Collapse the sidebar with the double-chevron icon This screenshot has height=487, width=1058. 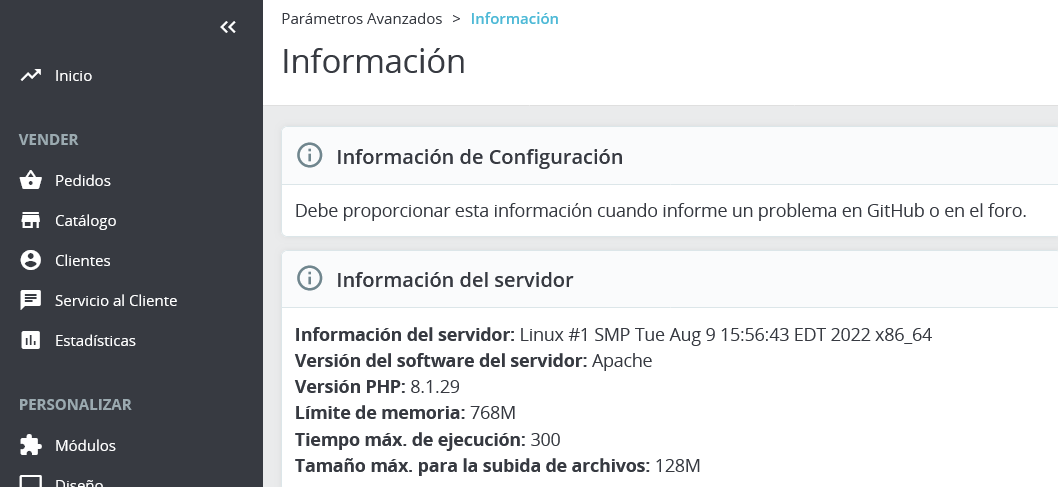tap(228, 27)
